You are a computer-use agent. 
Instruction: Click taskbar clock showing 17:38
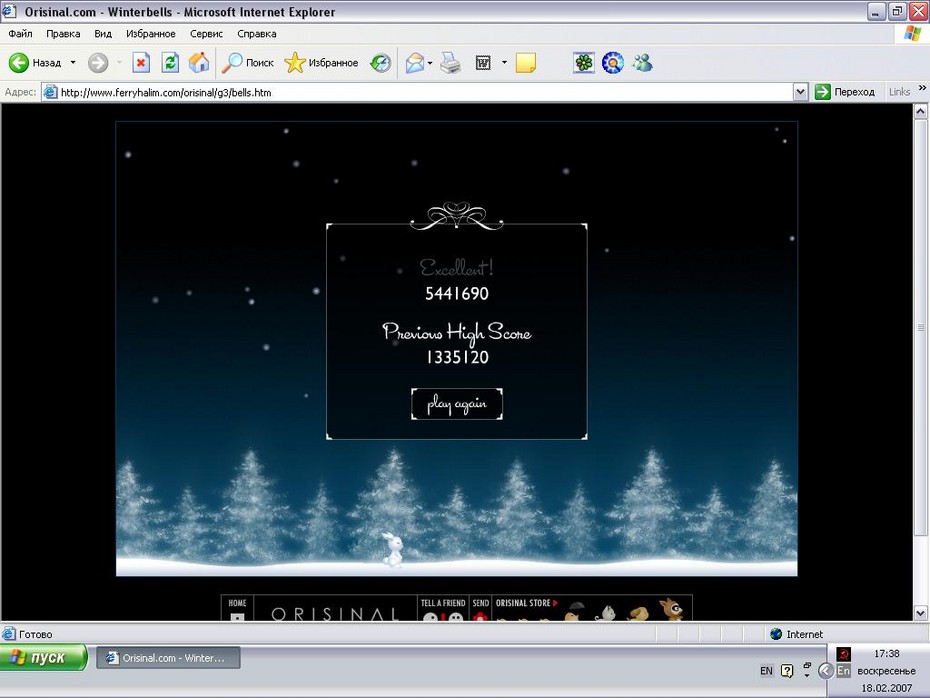coord(887,654)
